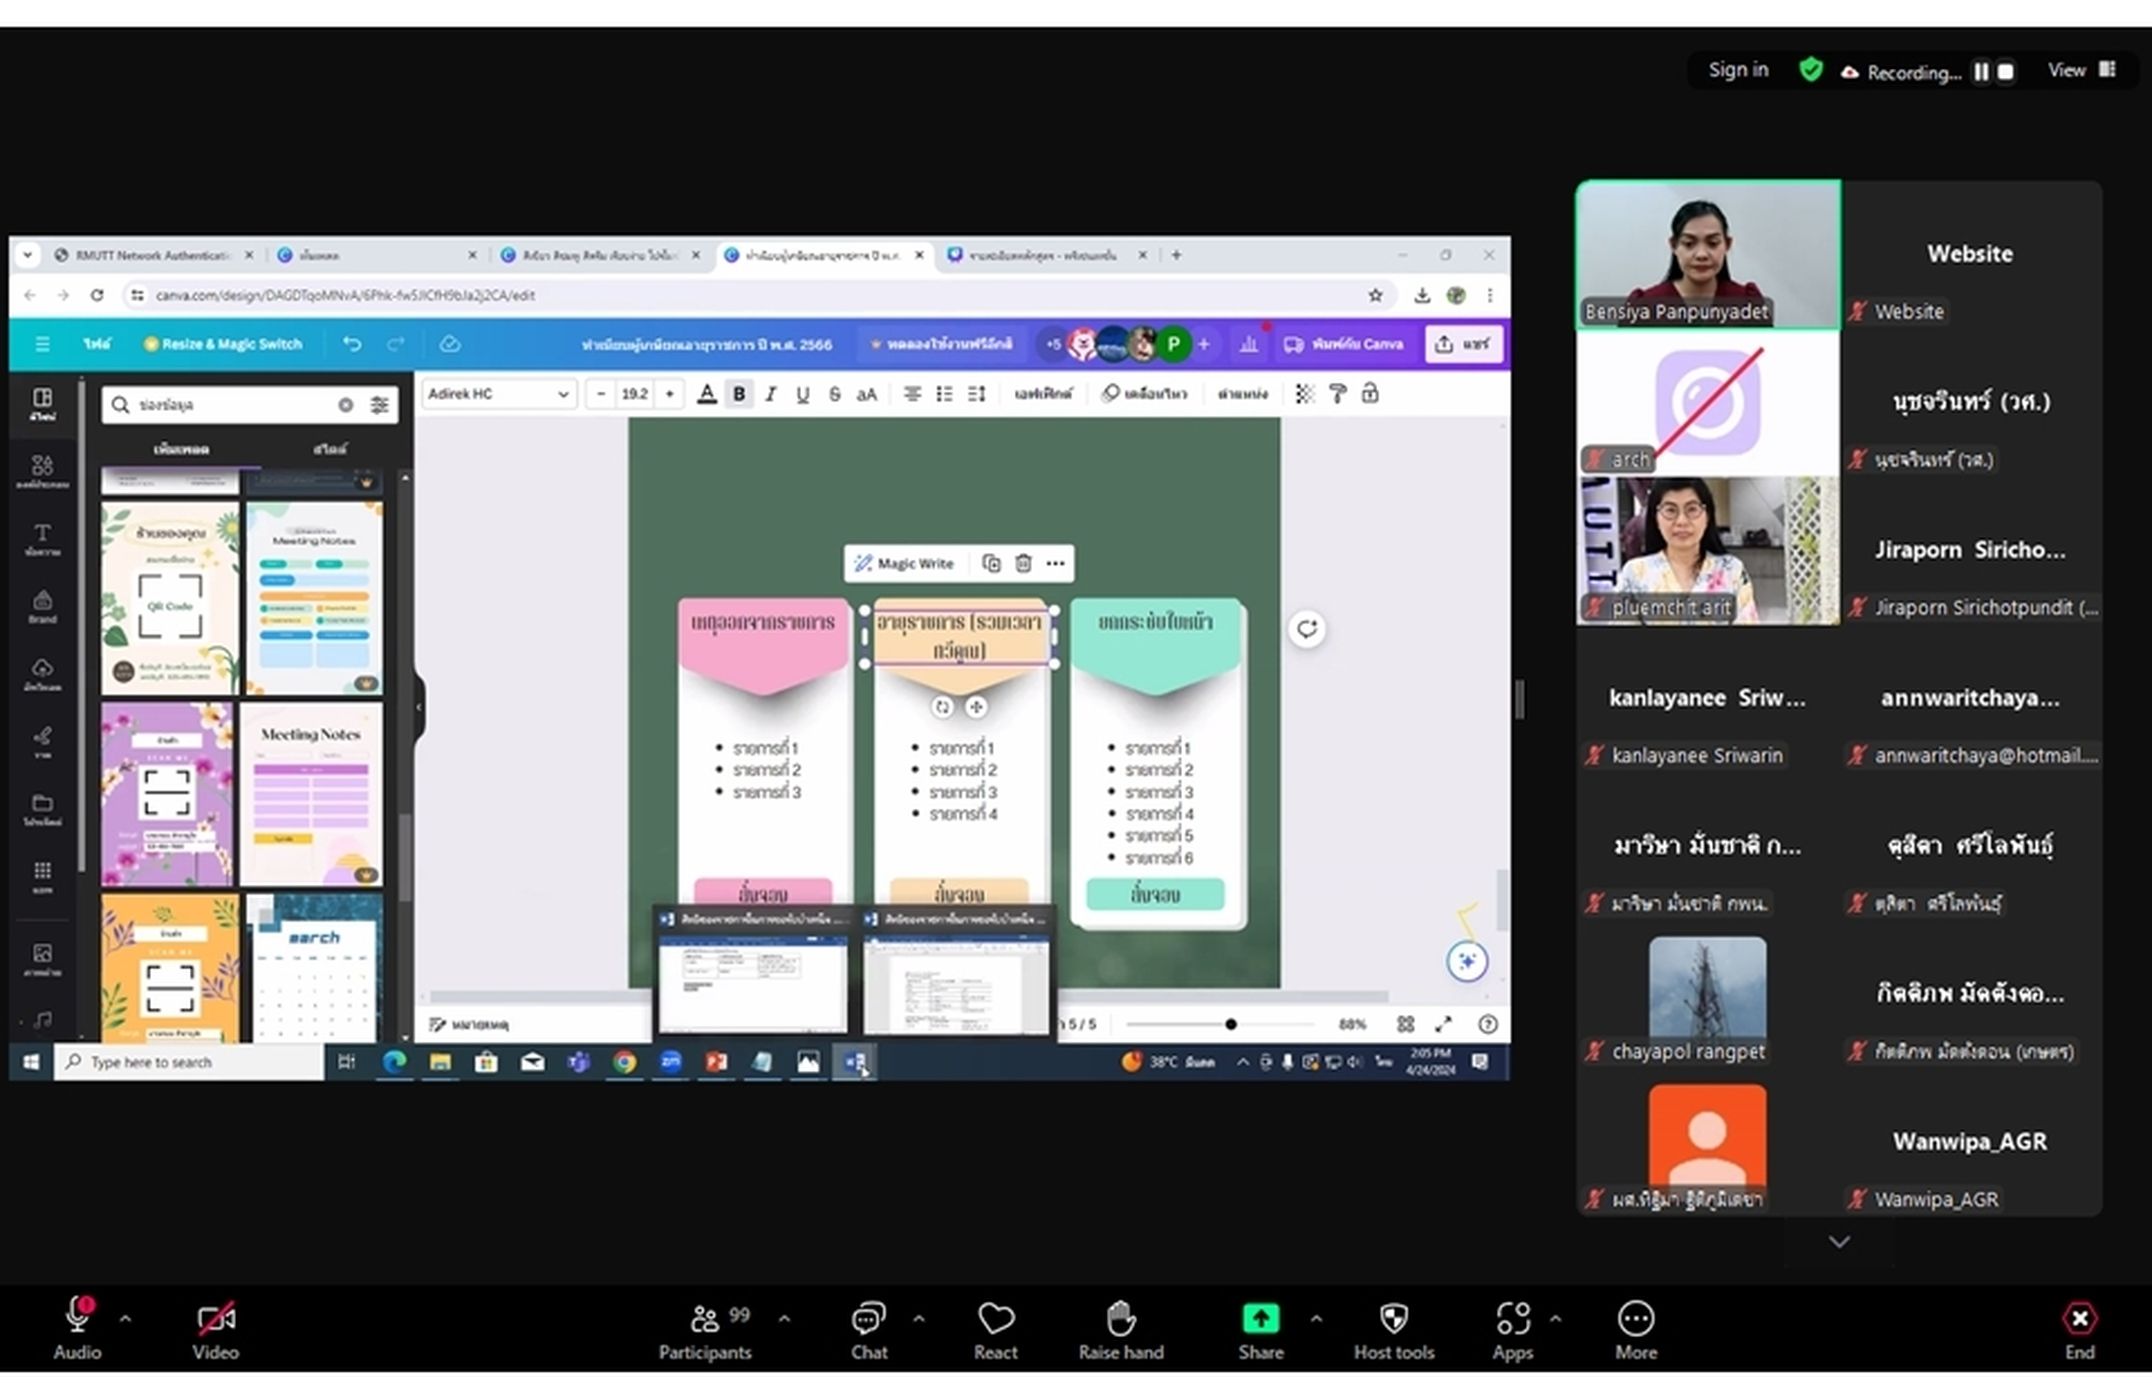2152x1399 pixels.
Task: Click the green Share screen icon
Action: point(1260,1318)
